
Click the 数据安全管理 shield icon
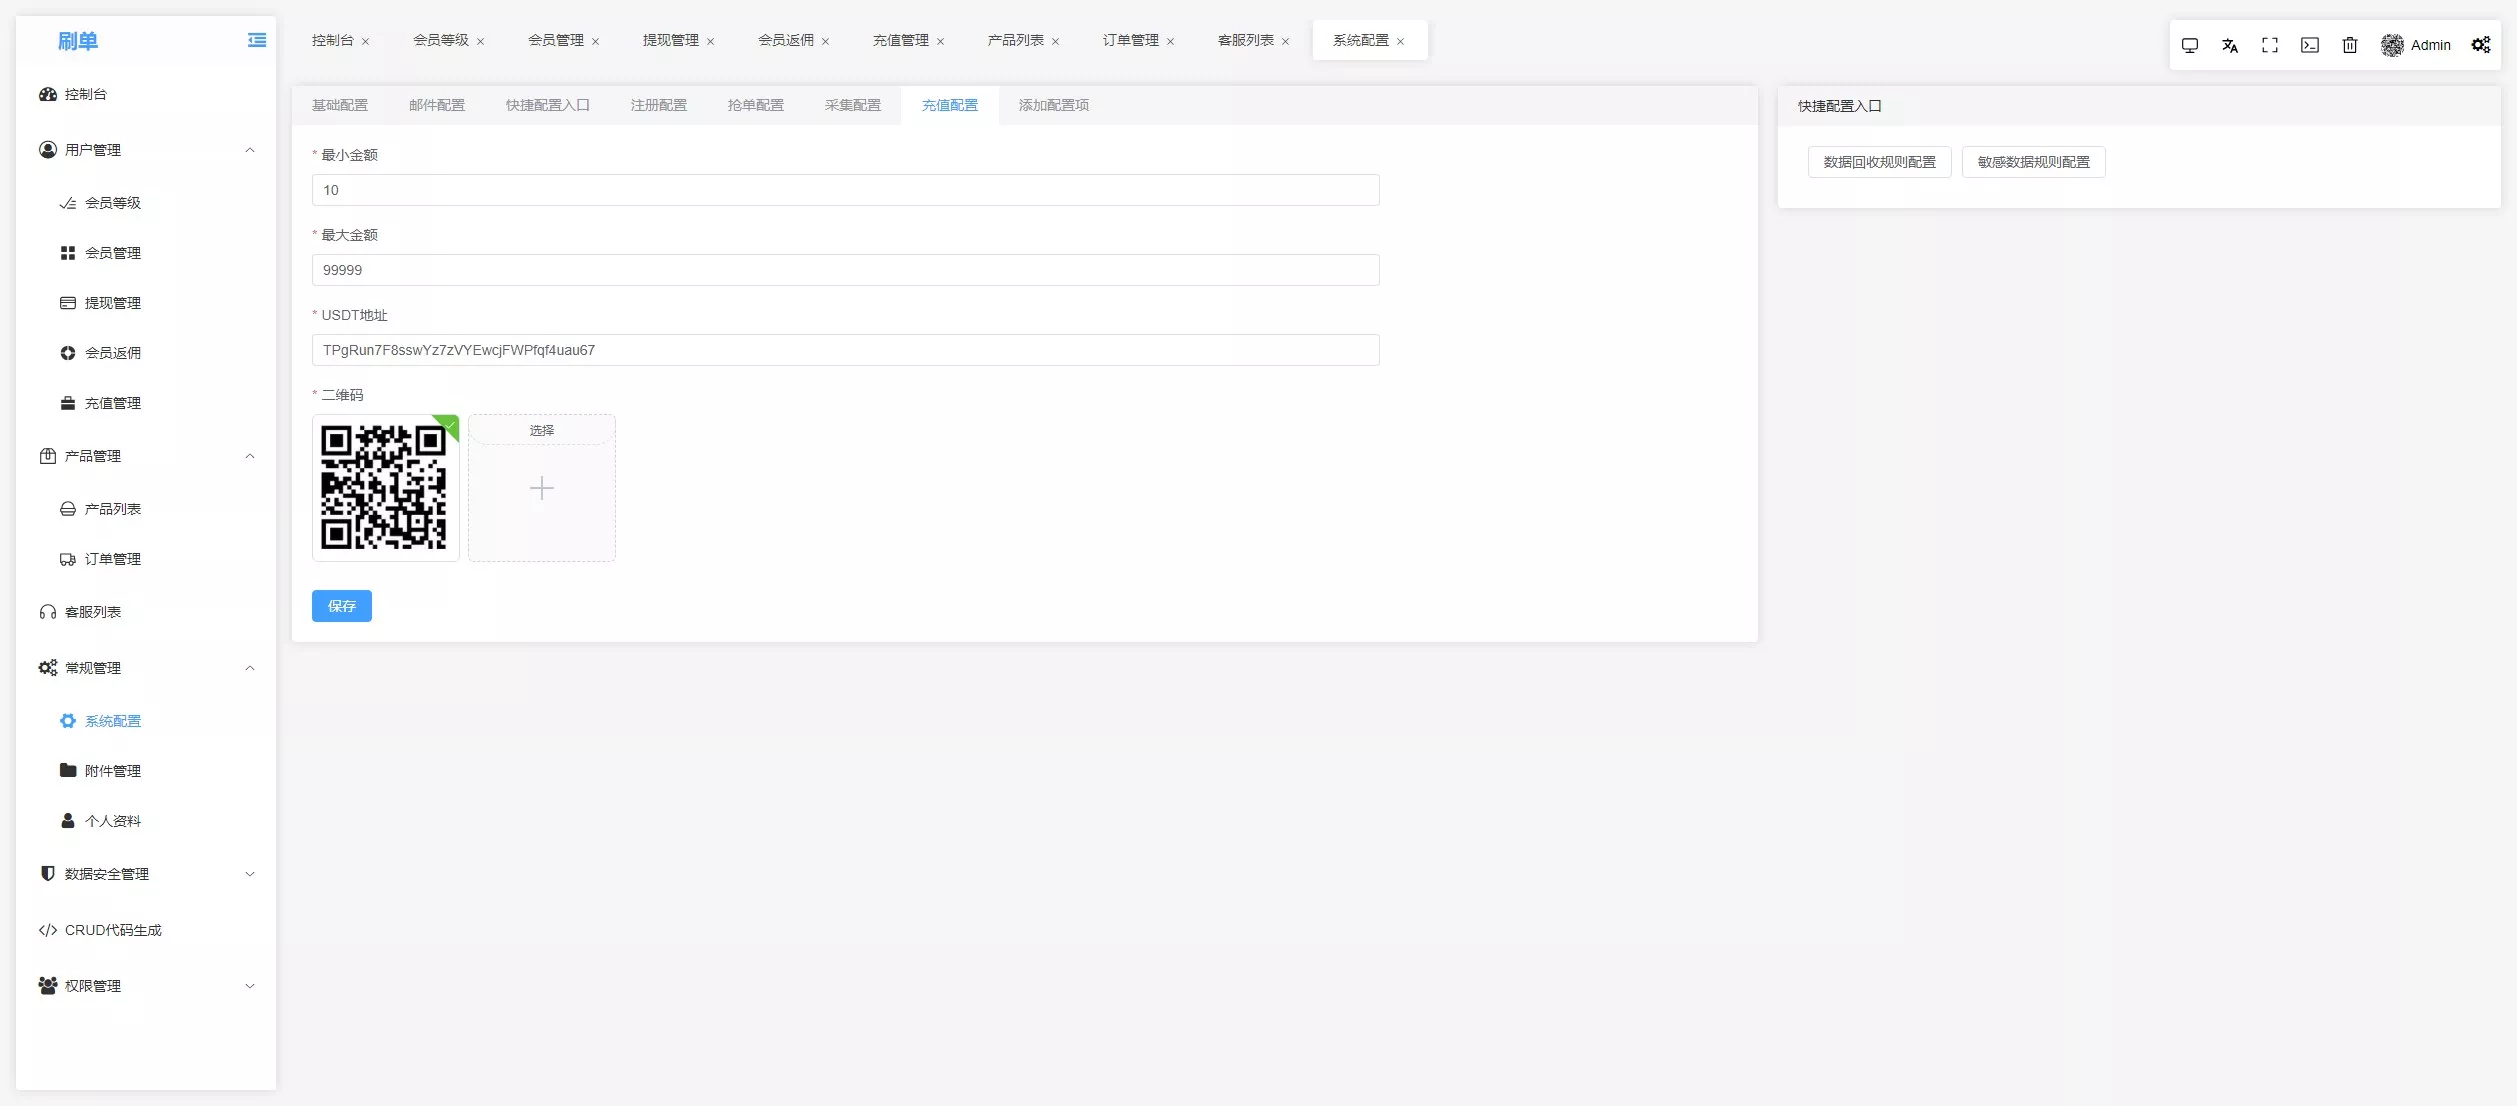(48, 874)
